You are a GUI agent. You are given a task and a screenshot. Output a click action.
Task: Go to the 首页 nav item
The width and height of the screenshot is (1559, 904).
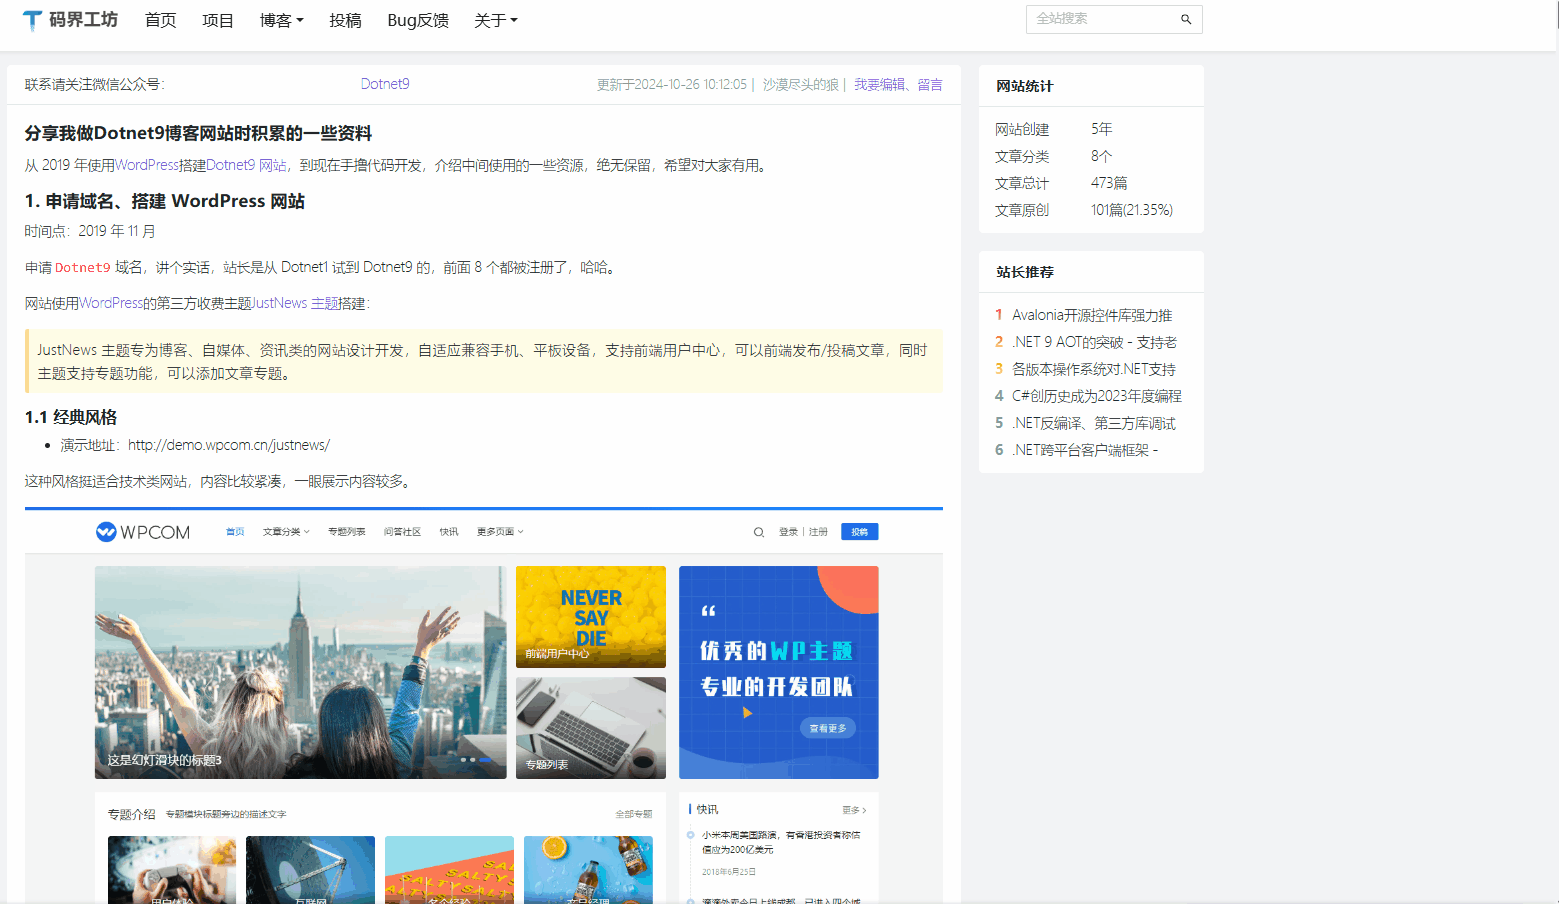click(x=160, y=20)
